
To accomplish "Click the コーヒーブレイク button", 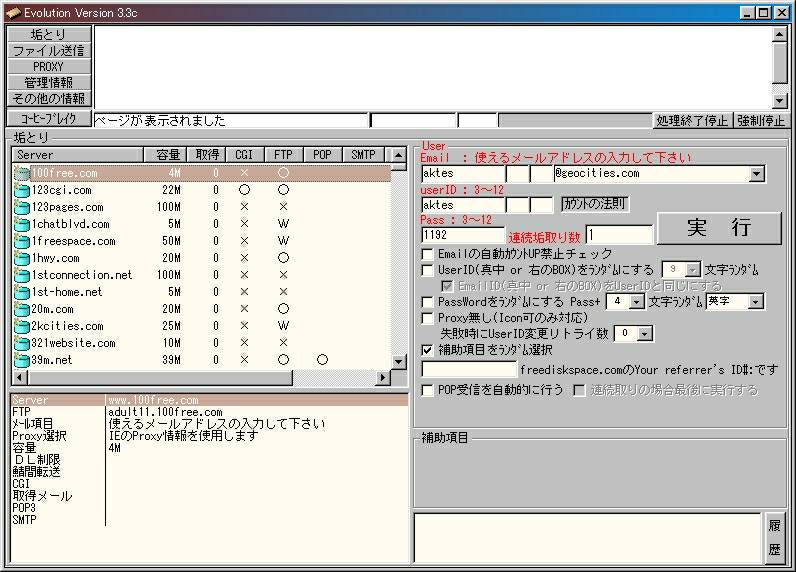I will point(49,119).
